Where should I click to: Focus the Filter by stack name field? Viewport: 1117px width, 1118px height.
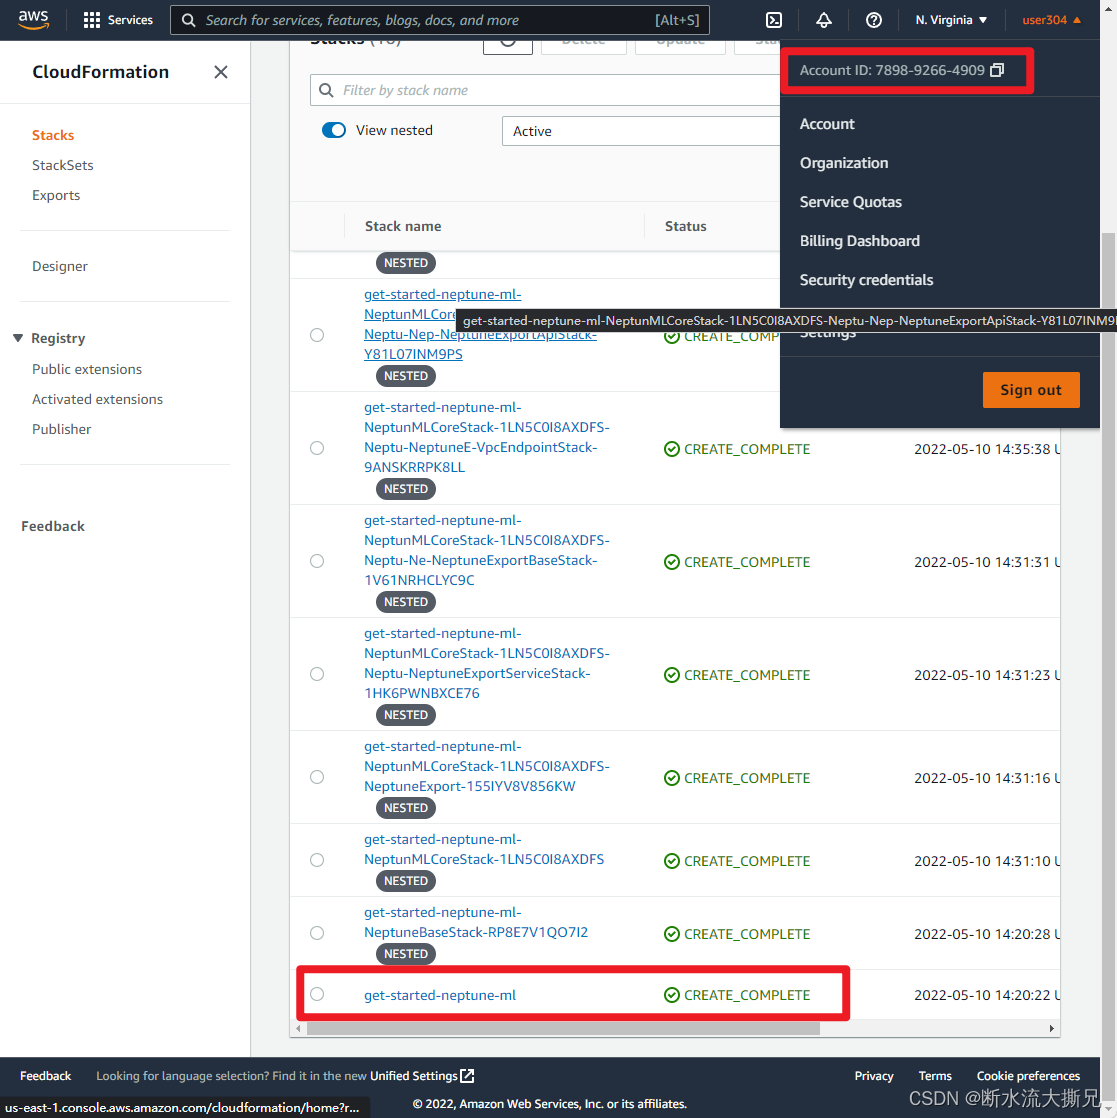click(545, 90)
